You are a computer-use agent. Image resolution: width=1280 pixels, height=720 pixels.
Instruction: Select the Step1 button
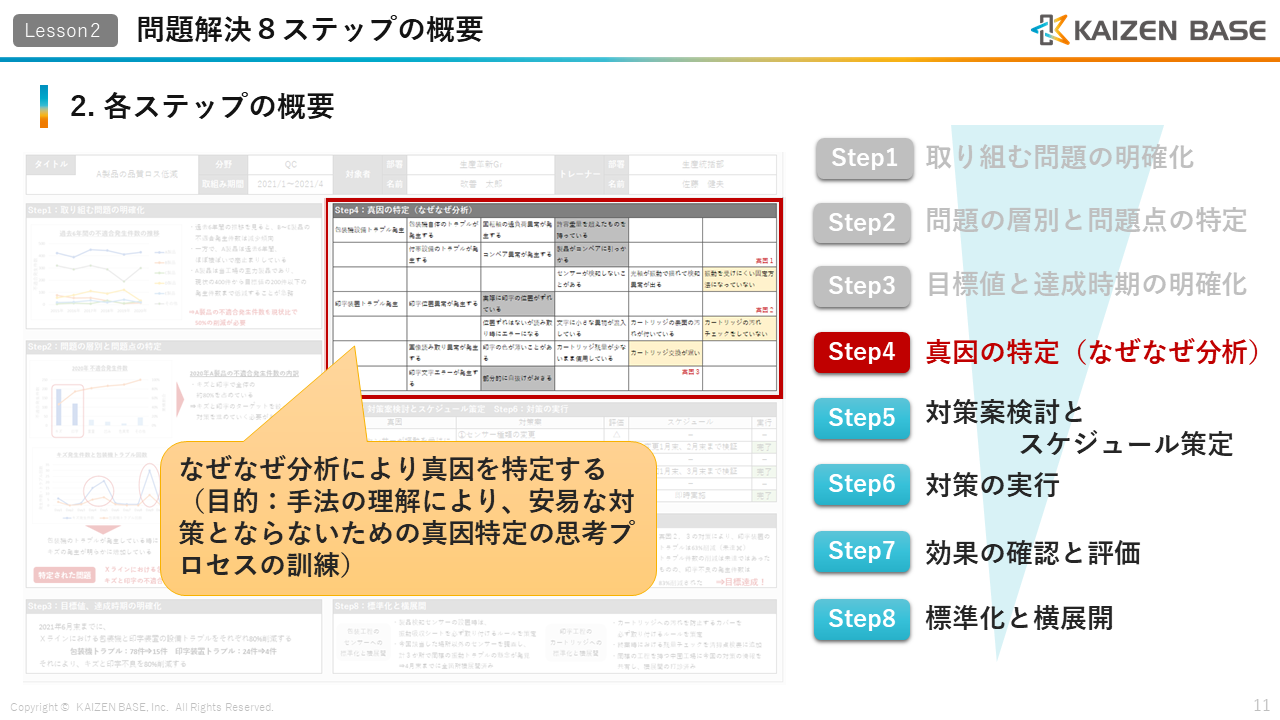(865, 158)
